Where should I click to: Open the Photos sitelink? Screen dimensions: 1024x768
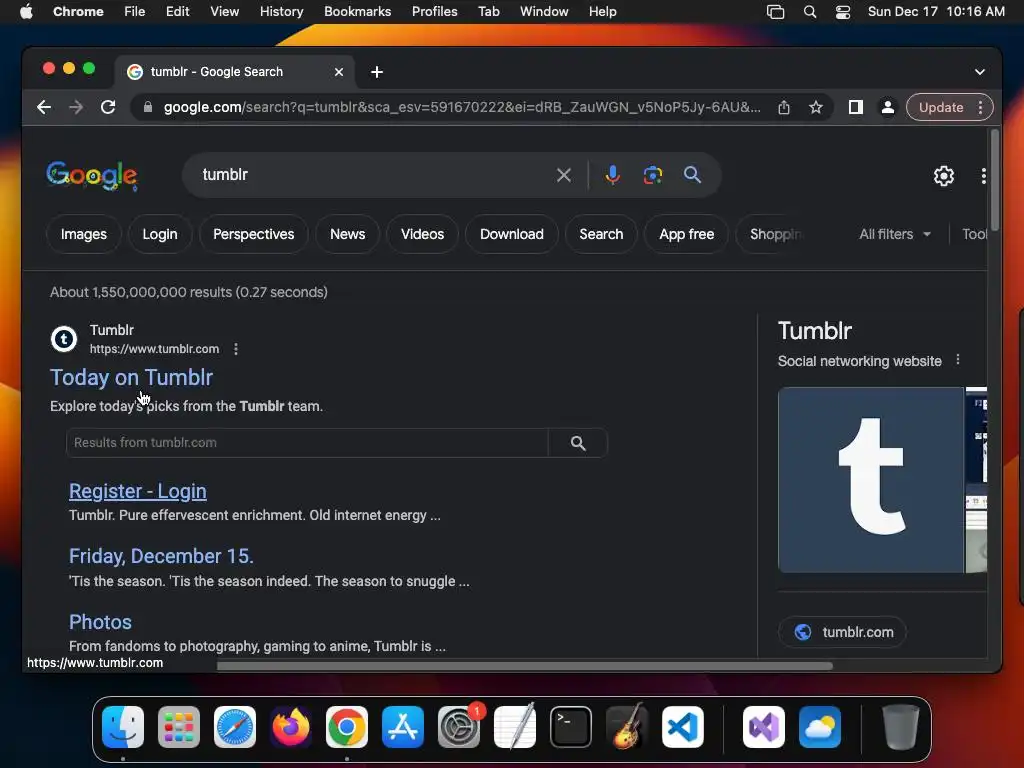101,622
